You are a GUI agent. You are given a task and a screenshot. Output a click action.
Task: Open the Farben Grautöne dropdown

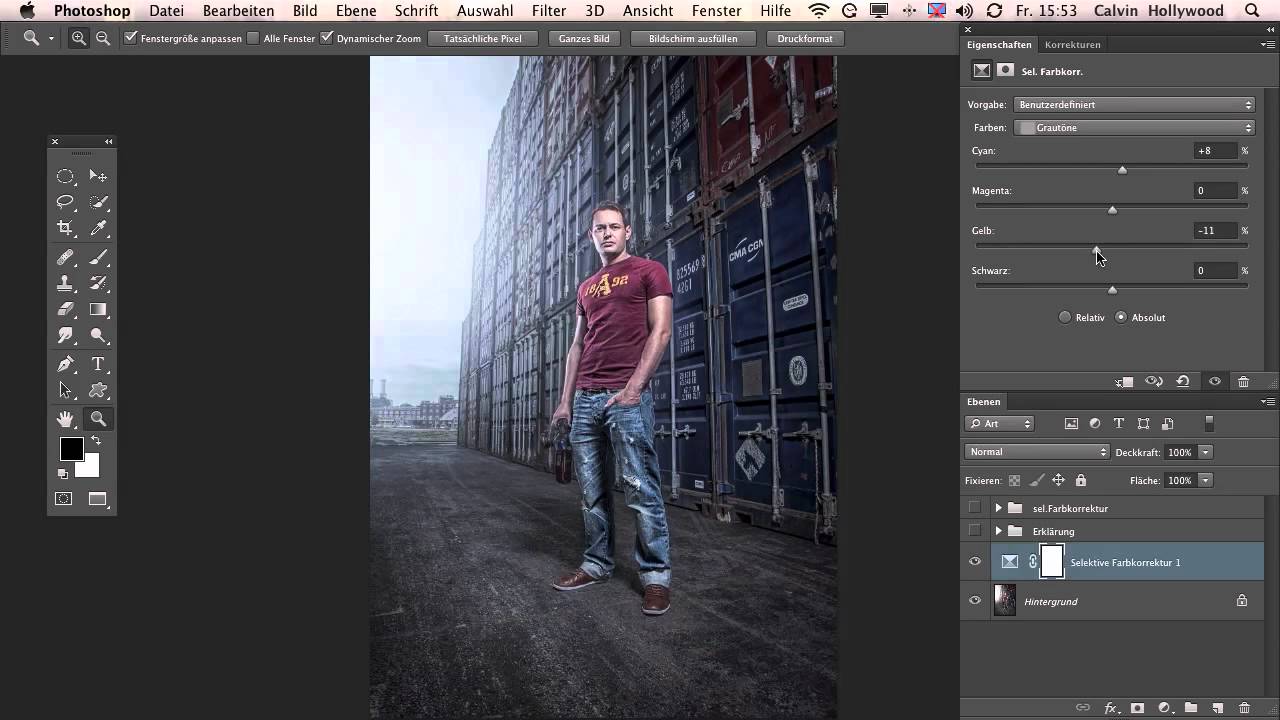pyautogui.click(x=1134, y=128)
